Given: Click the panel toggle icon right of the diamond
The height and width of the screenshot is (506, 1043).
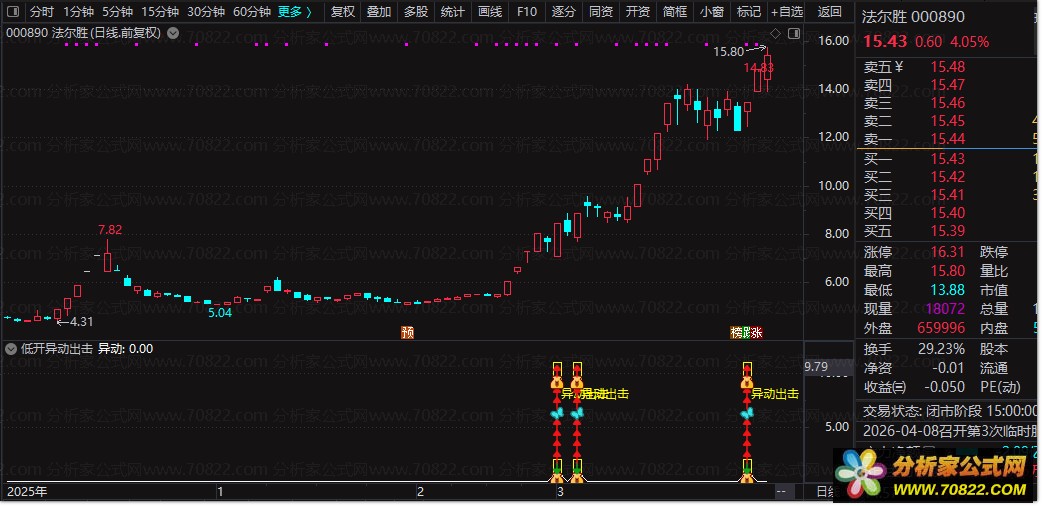Looking at the screenshot, I should pyautogui.click(x=794, y=33).
